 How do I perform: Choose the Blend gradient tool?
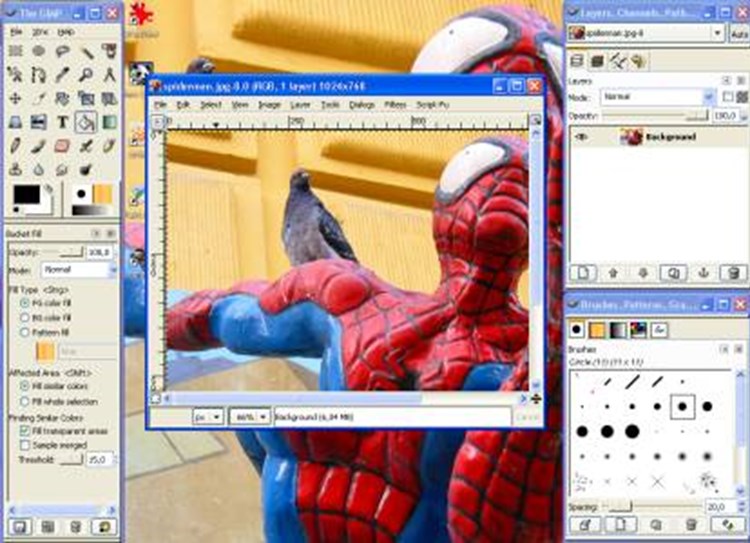(110, 122)
